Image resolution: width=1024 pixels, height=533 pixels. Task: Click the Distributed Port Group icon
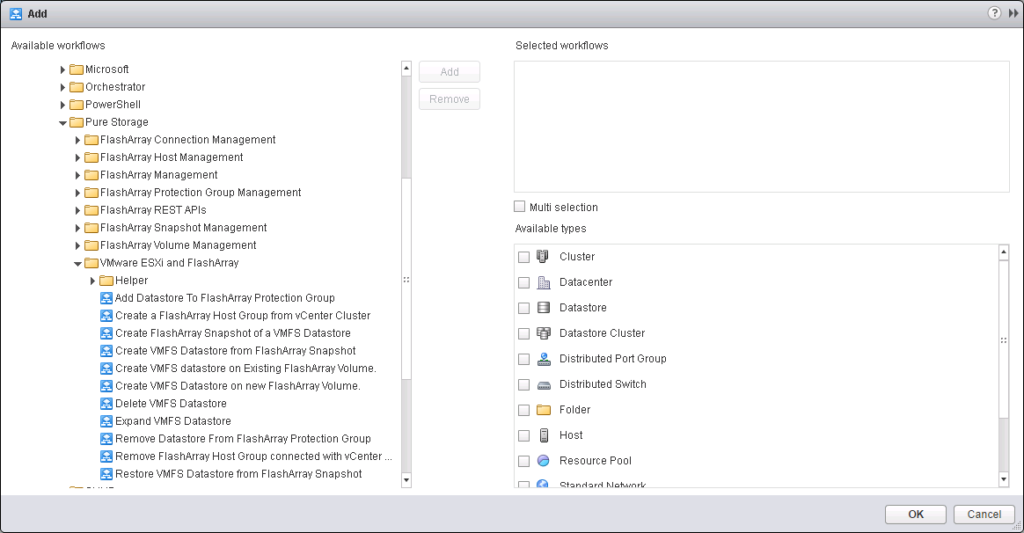pyautogui.click(x=543, y=359)
